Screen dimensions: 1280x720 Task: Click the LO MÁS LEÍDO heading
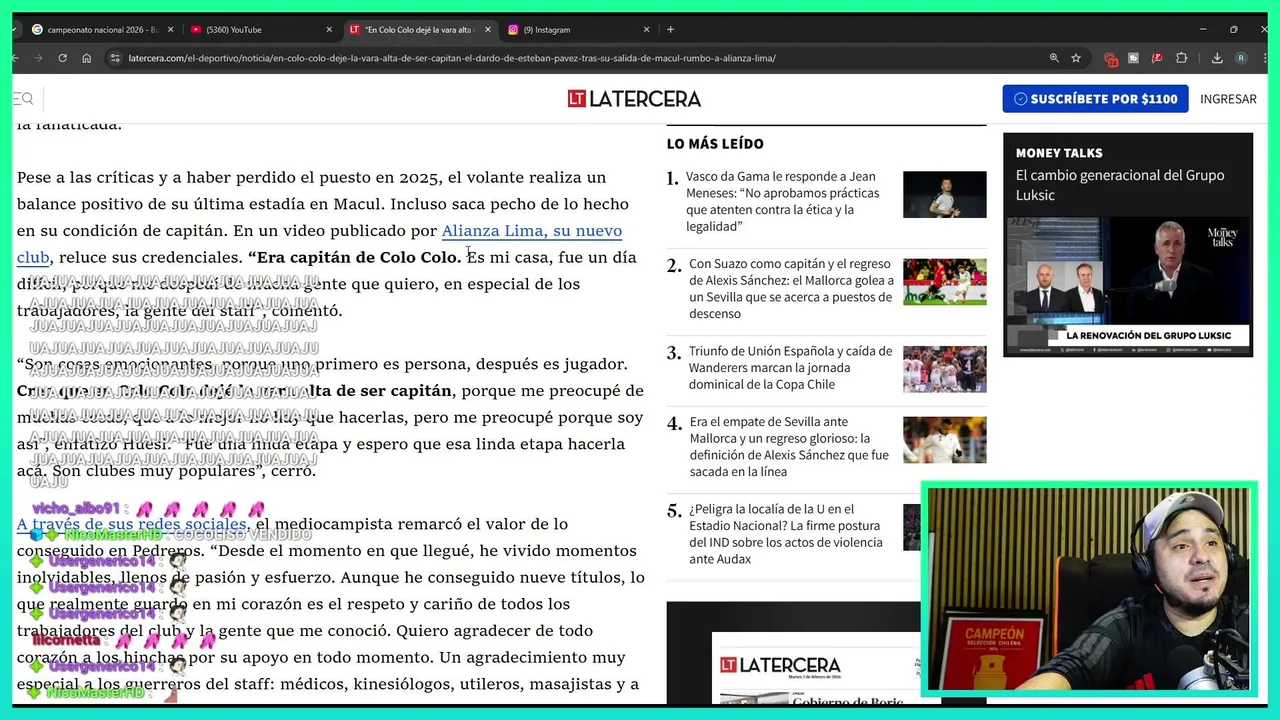pyautogui.click(x=715, y=144)
